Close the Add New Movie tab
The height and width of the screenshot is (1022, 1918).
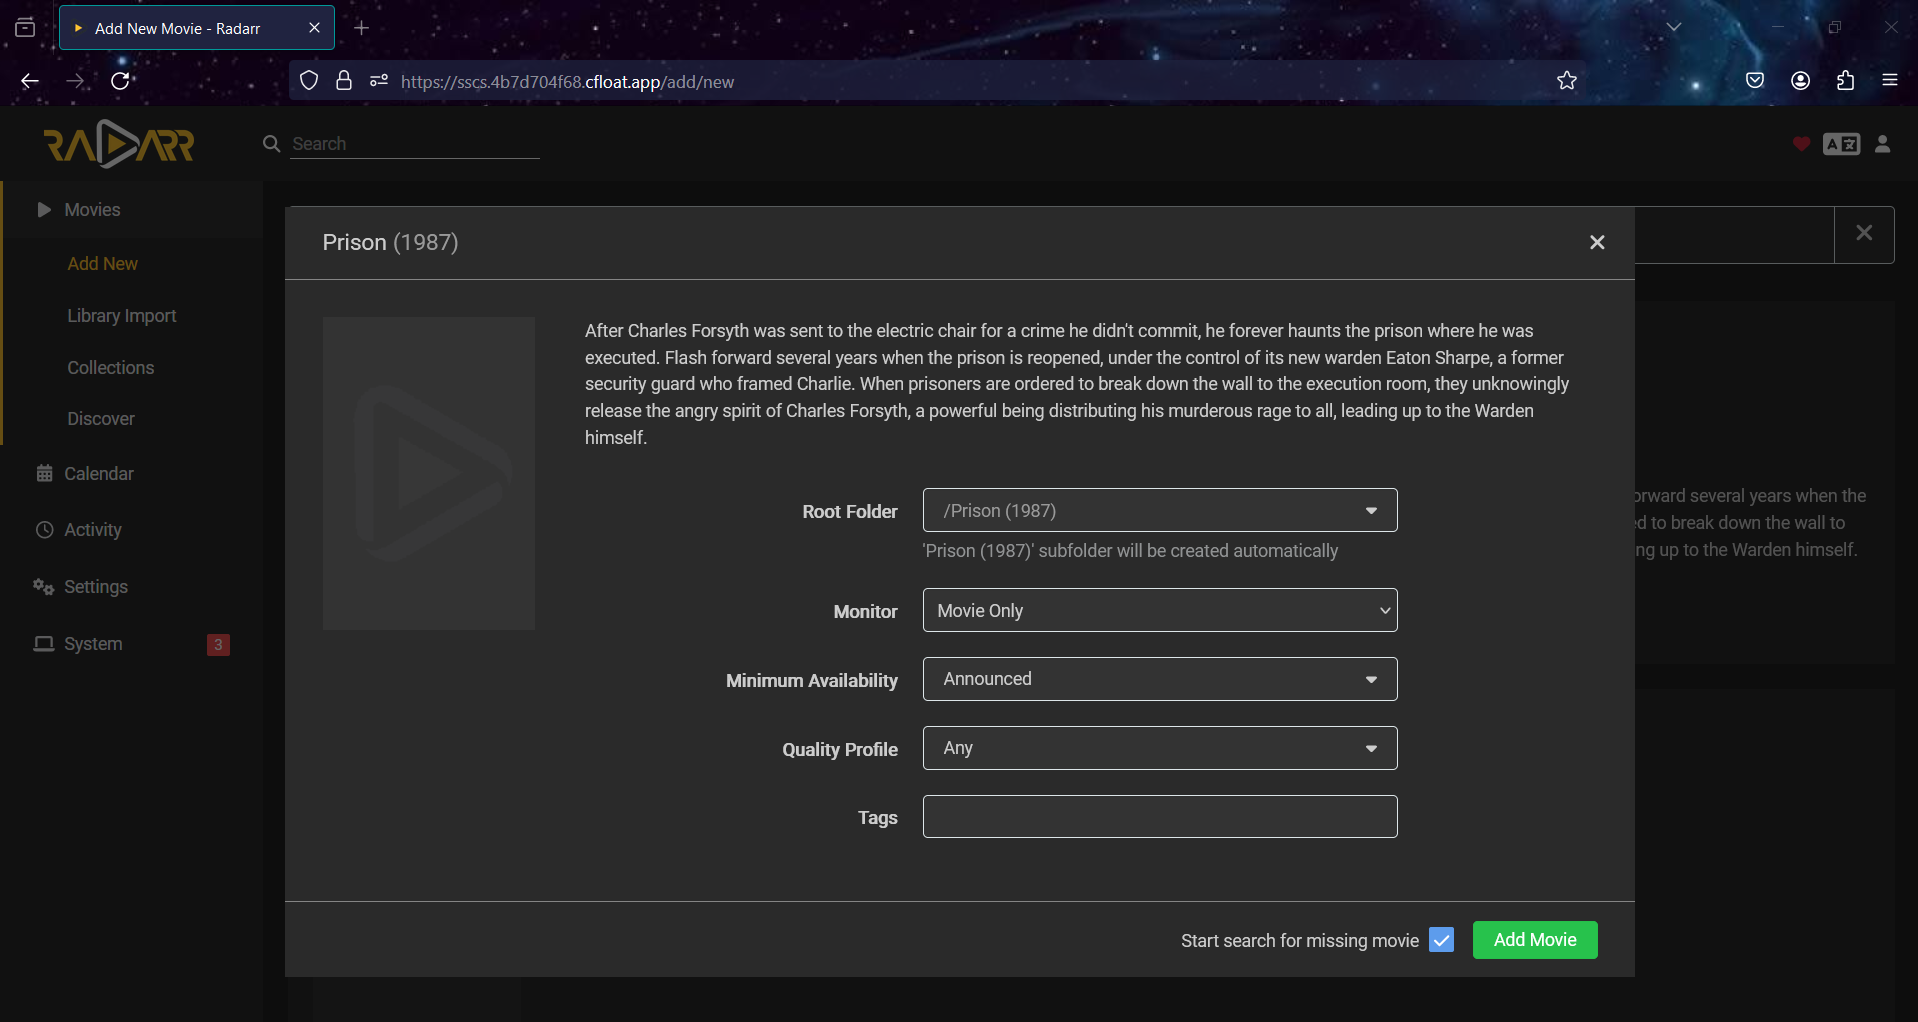click(314, 28)
